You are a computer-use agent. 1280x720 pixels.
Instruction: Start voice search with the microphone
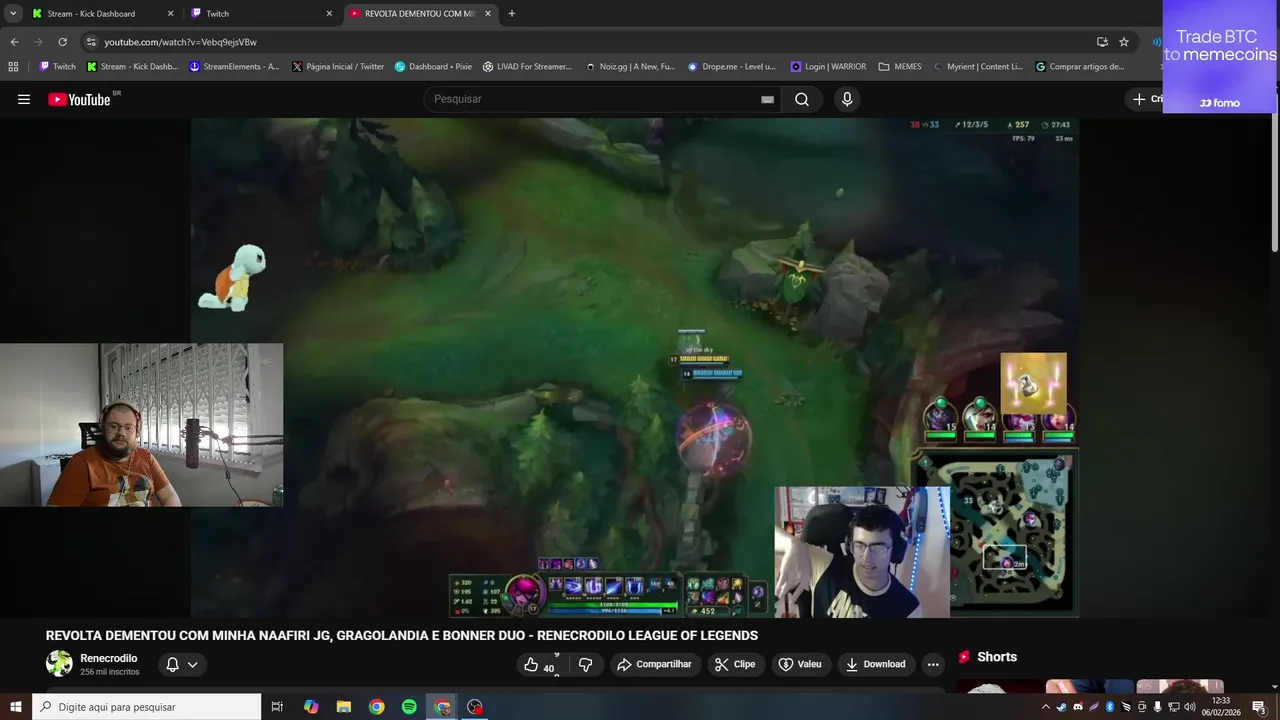click(x=847, y=99)
